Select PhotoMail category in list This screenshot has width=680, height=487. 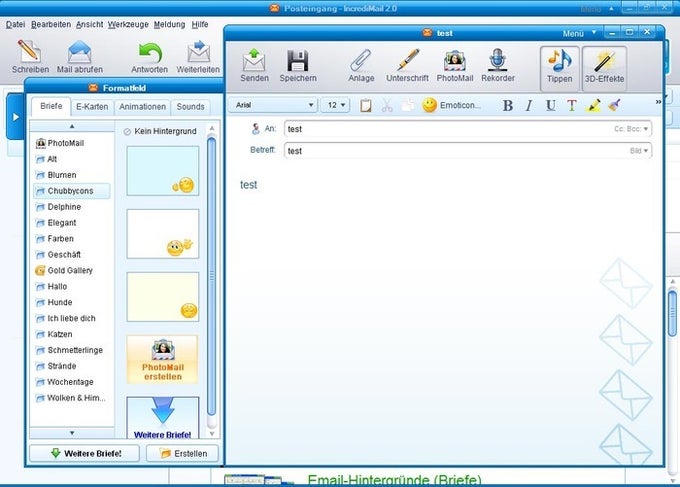(61, 143)
